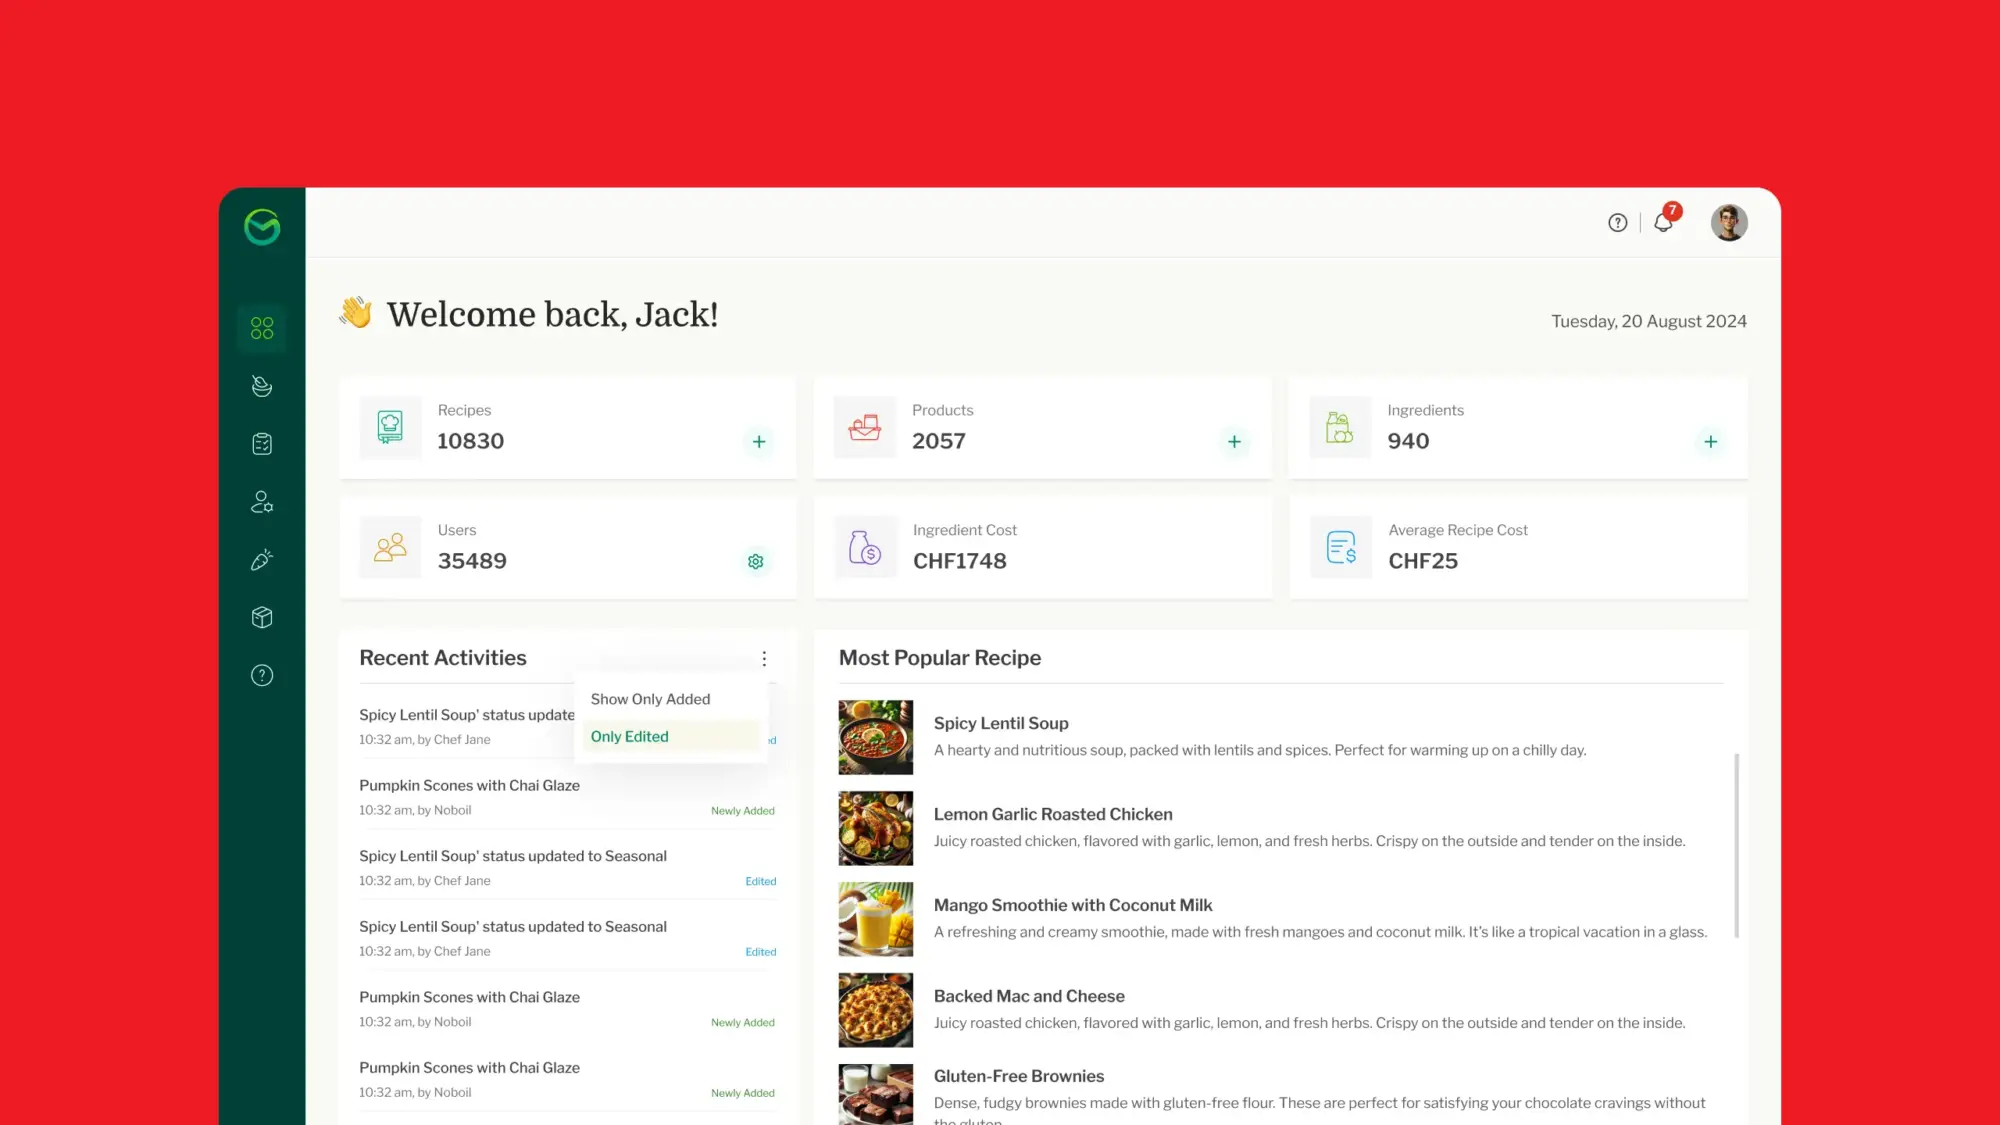The image size is (2000, 1125).
Task: Open the box products sidebar icon
Action: pos(262,618)
